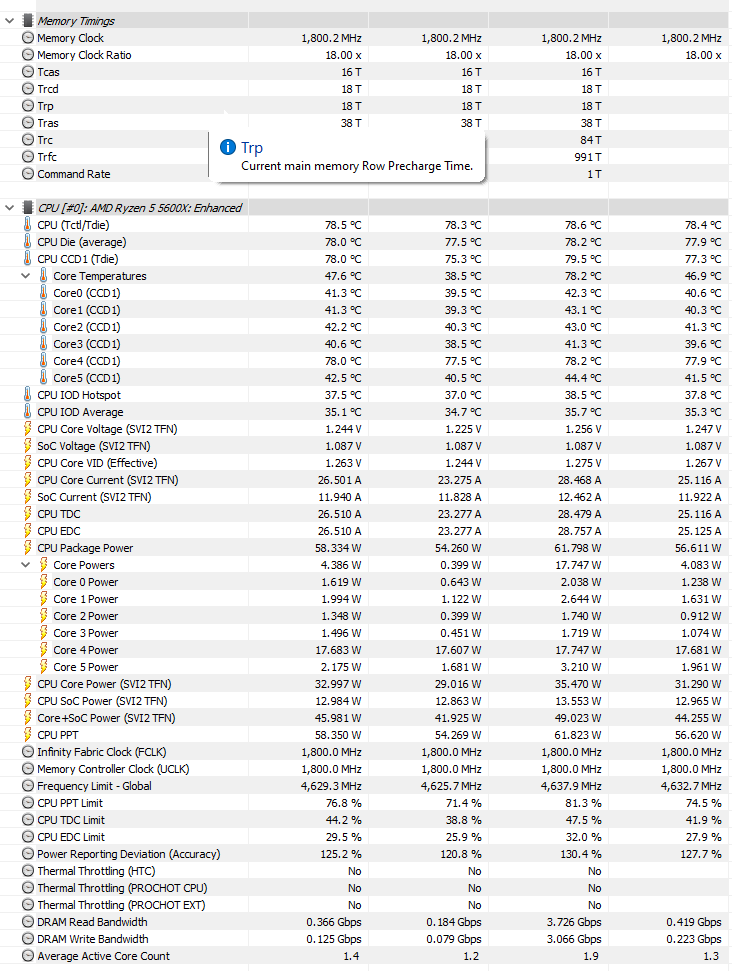The width and height of the screenshot is (732, 971).
Task: Select the Core 5 Power row
Action: pyautogui.click(x=366, y=667)
